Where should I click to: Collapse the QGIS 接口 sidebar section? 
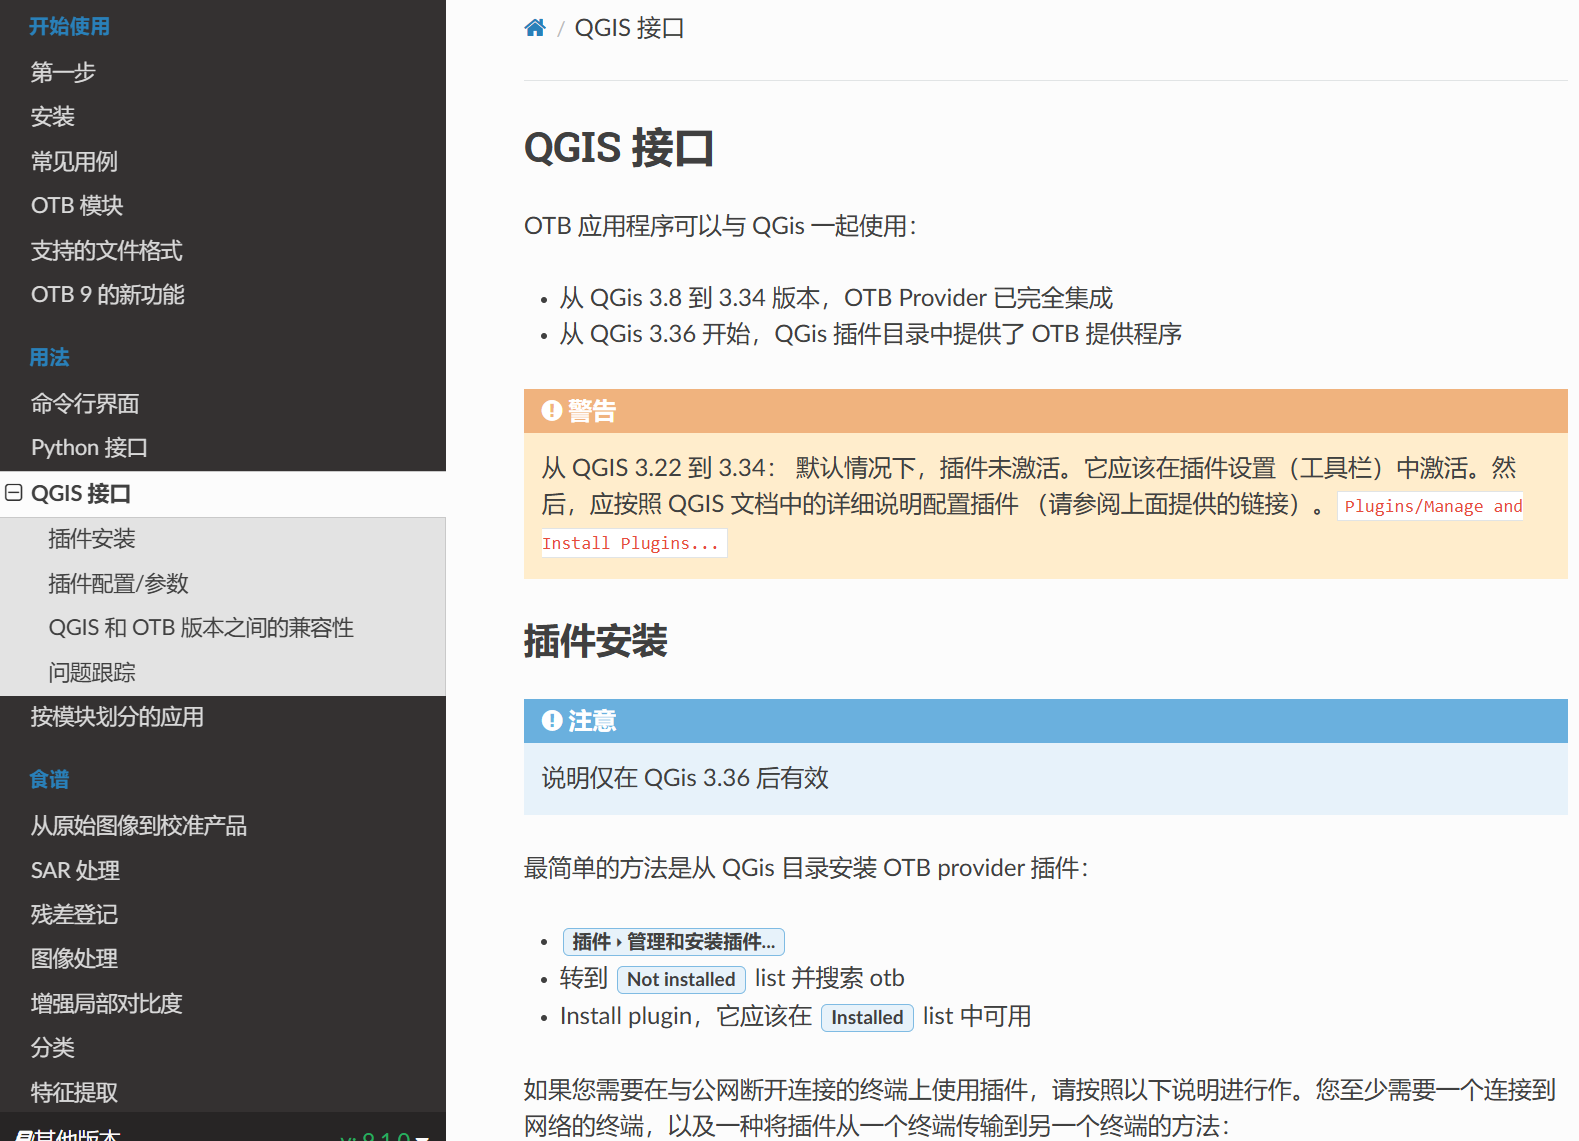coord(14,493)
